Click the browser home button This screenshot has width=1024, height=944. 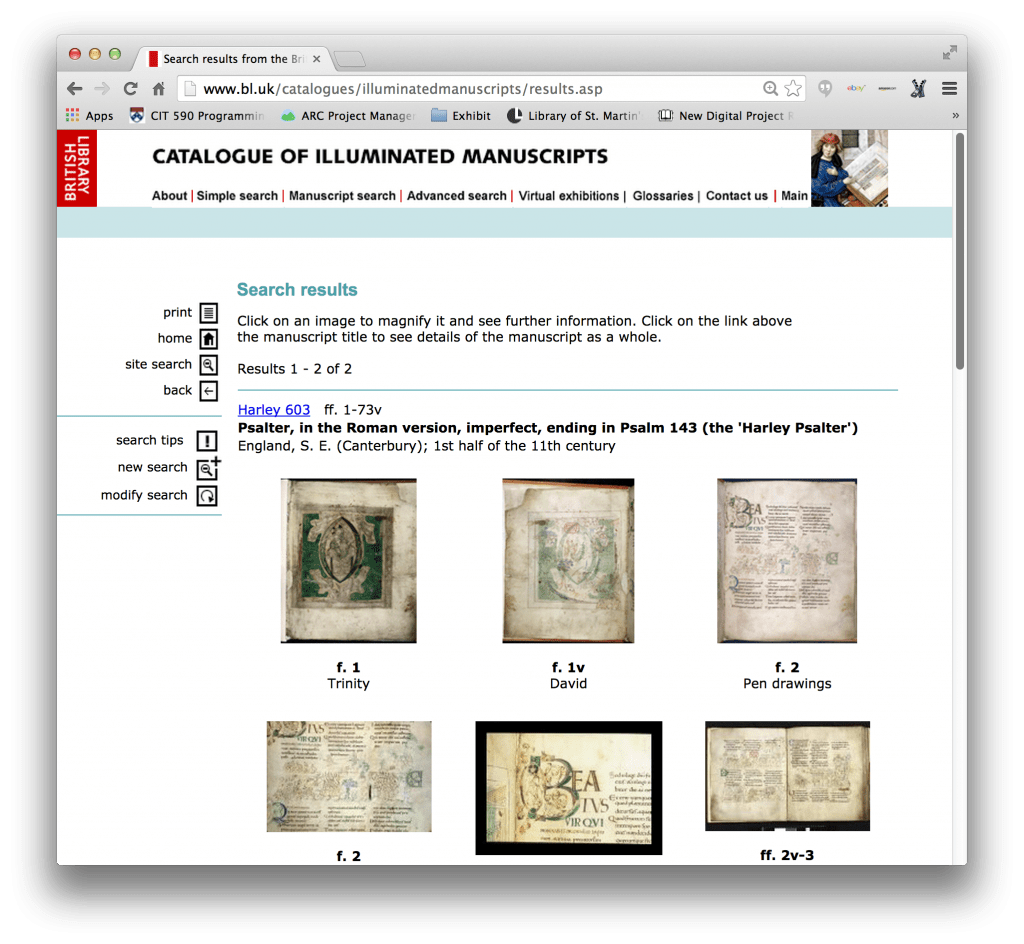159,89
